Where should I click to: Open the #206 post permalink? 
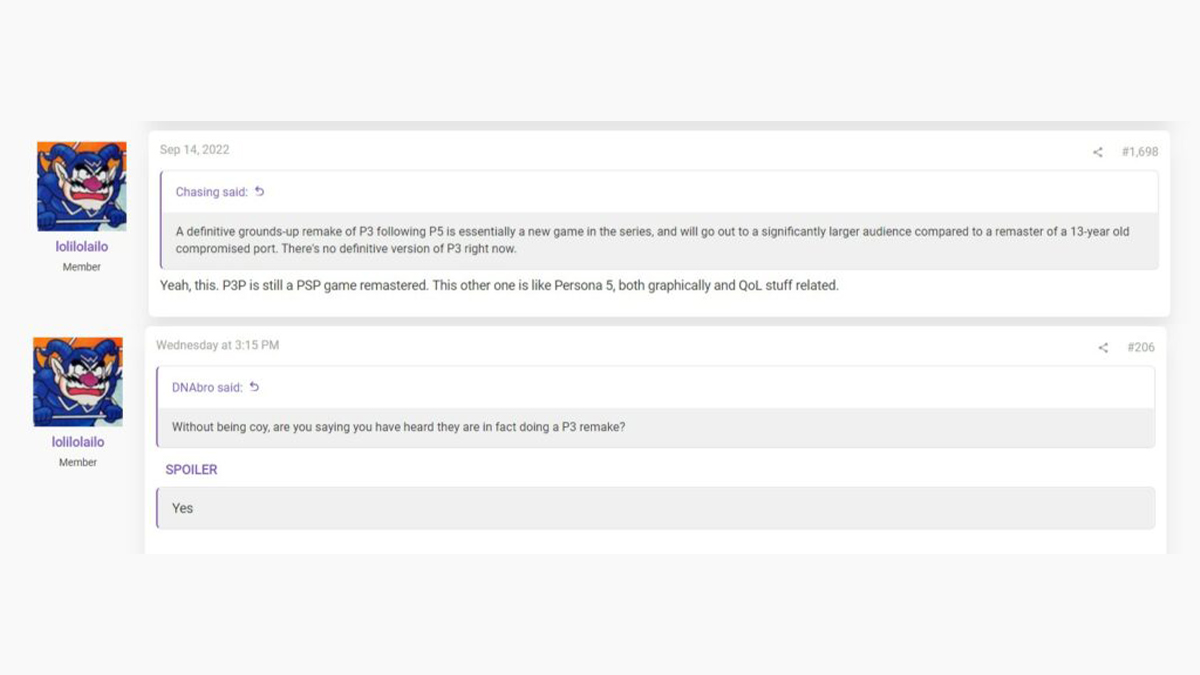click(x=1140, y=348)
